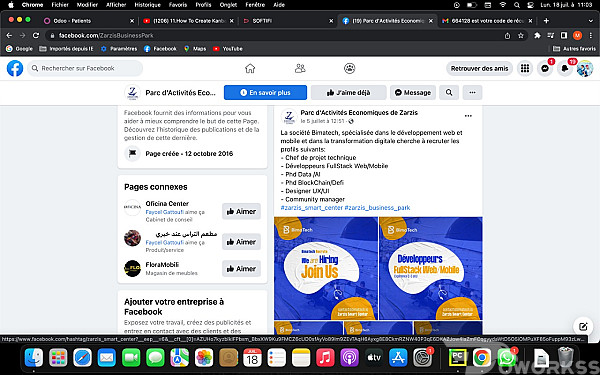This screenshot has width=600, height=375.
Task: Open Facebook notifications bell
Action: click(x=565, y=68)
